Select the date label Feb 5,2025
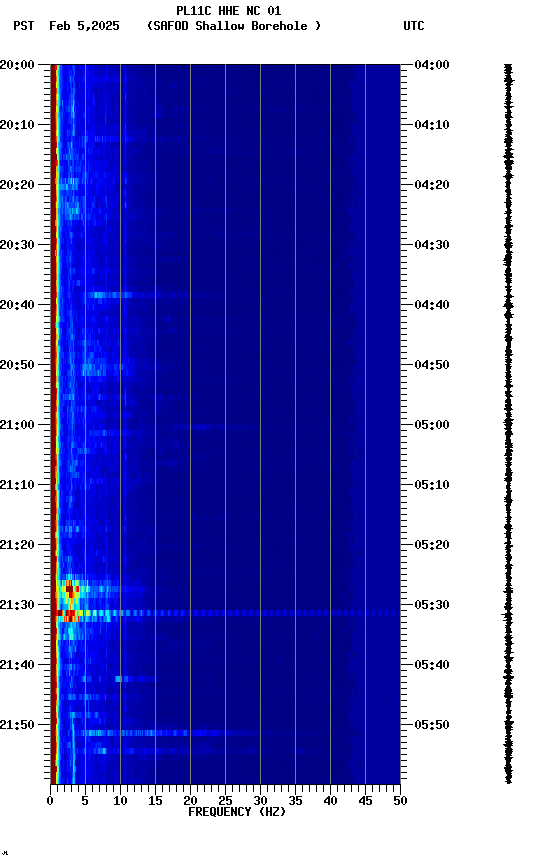 click(x=84, y=26)
